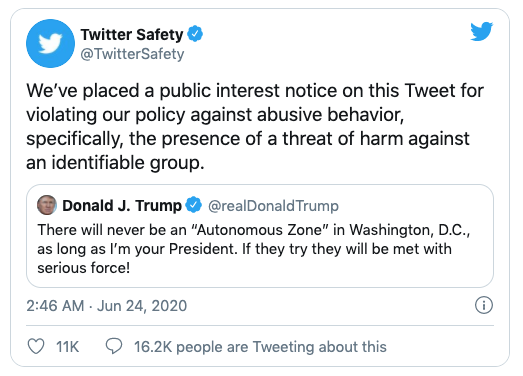The height and width of the screenshot is (376, 523).
Task: Click Twitter Safety verified badge
Action: coord(195,34)
